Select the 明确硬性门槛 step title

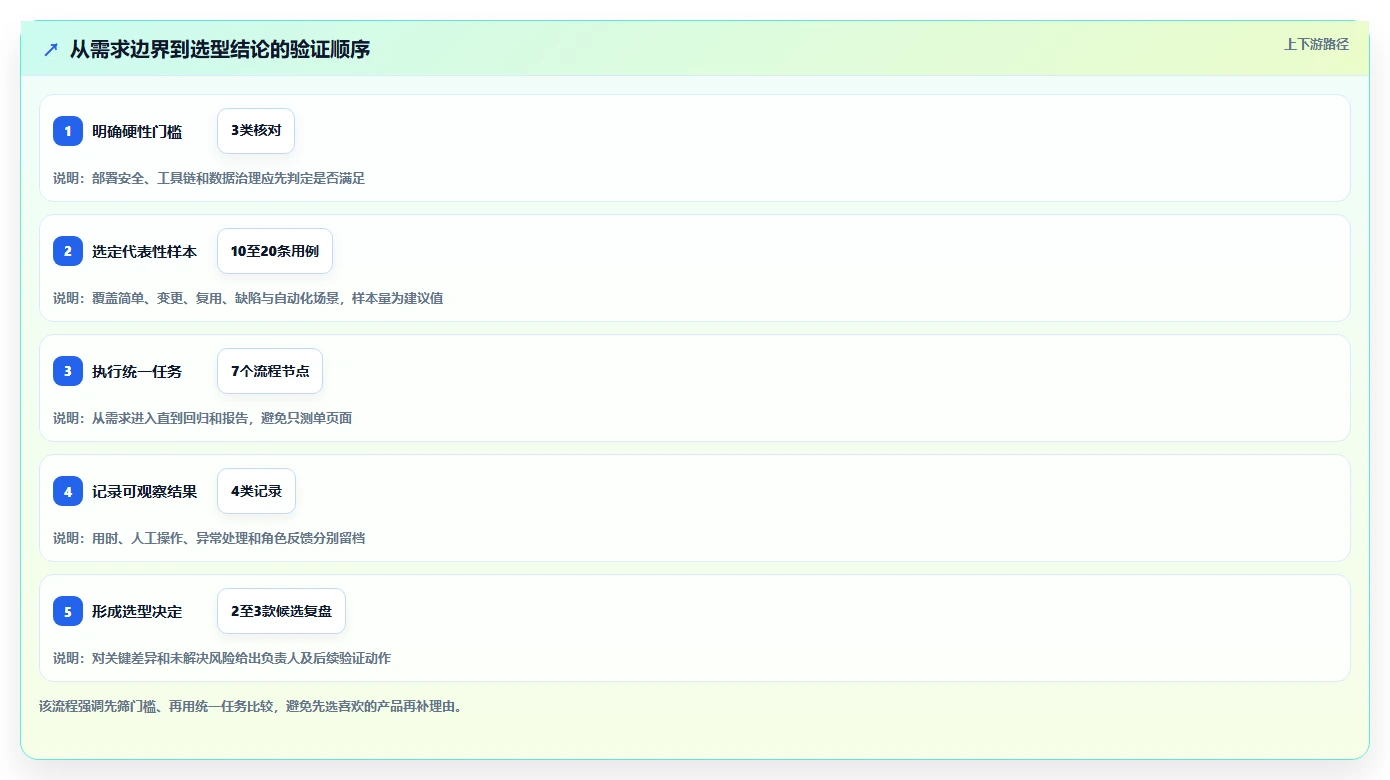pos(137,131)
